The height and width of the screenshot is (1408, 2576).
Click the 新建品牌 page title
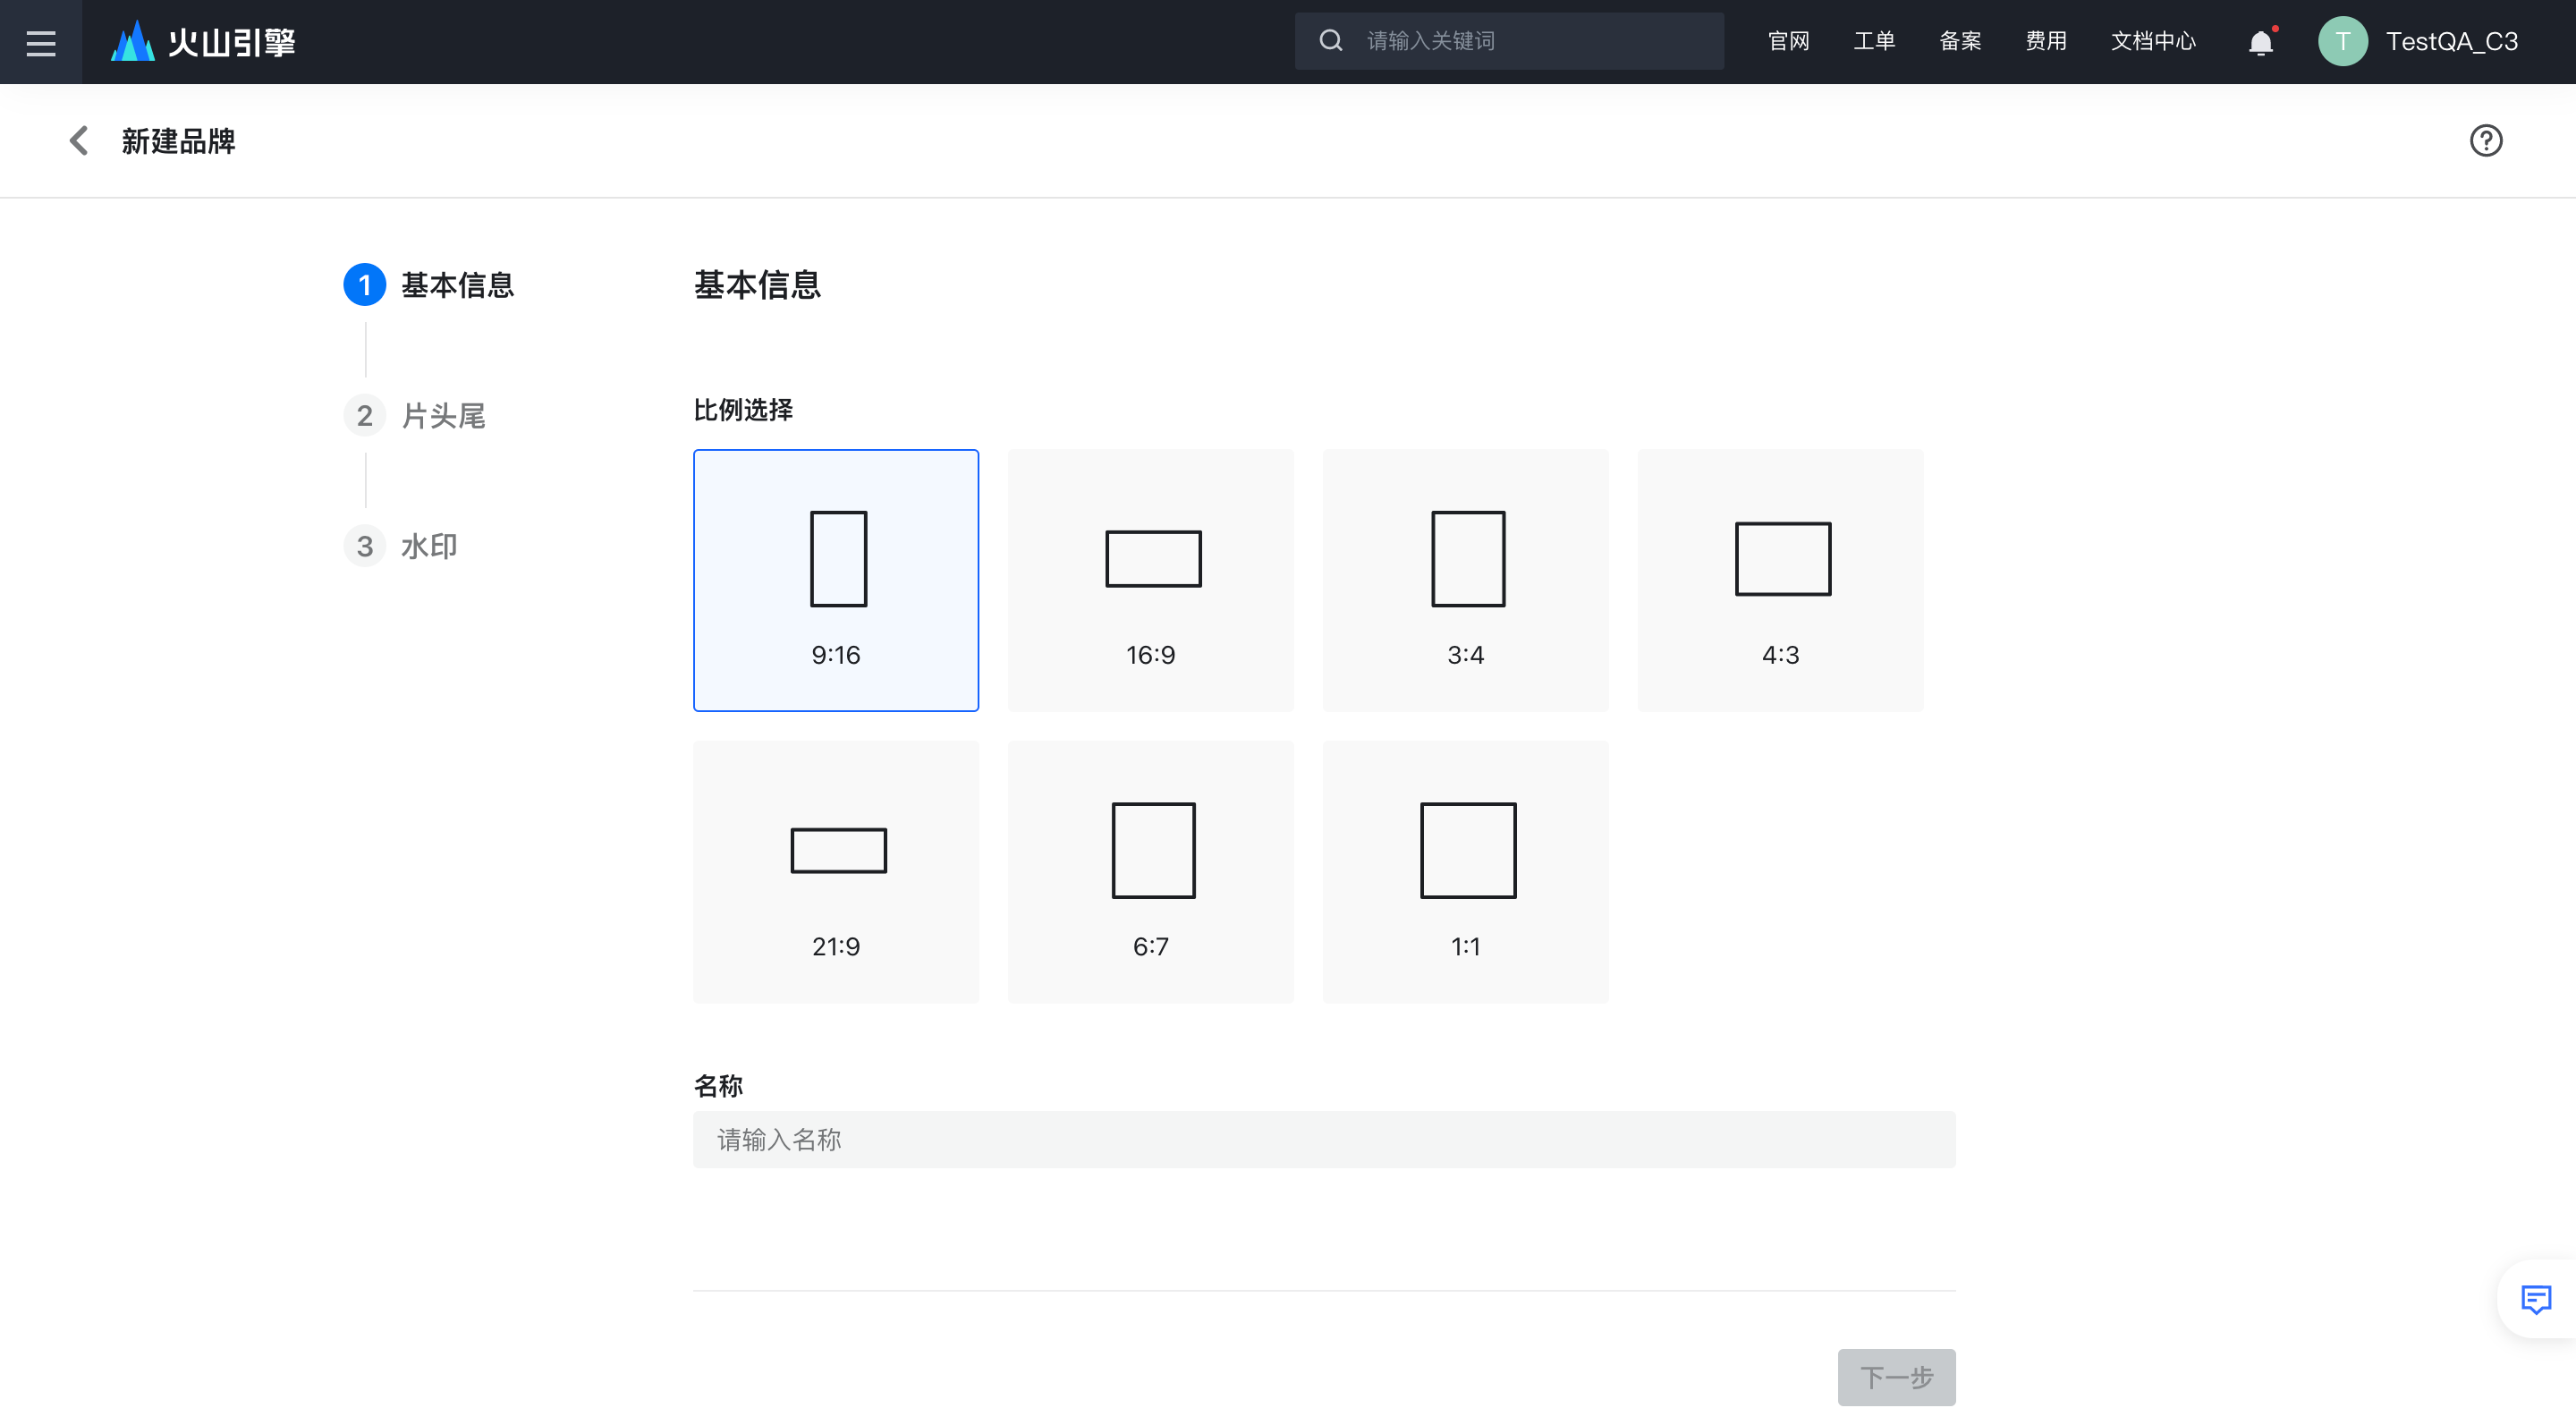(x=178, y=141)
